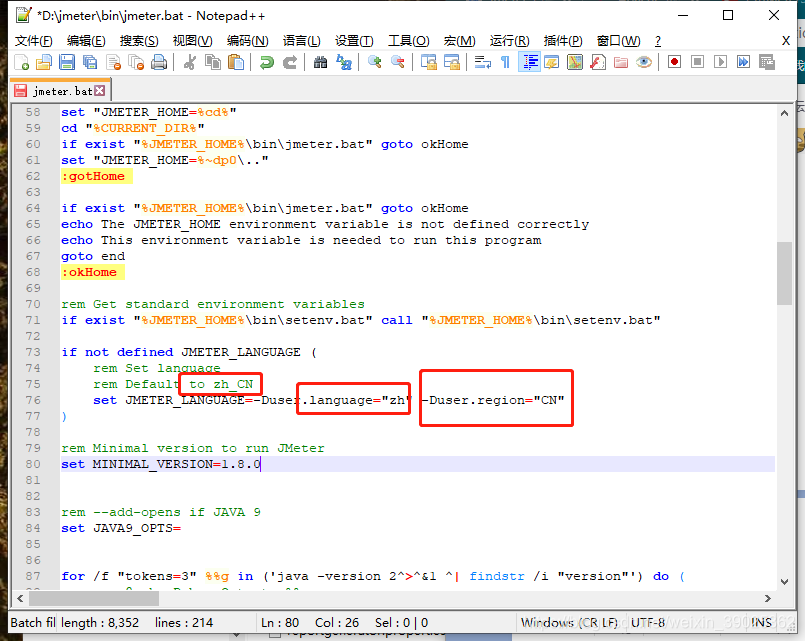Stop macro recording with the square icon
The height and width of the screenshot is (641, 805).
pyautogui.click(x=697, y=63)
